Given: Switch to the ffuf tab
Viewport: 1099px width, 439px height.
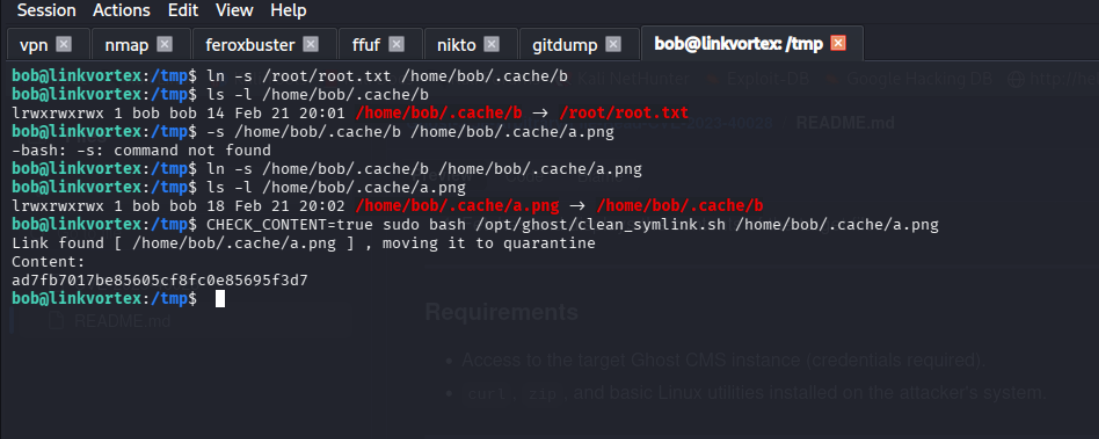Looking at the screenshot, I should pyautogui.click(x=366, y=45).
